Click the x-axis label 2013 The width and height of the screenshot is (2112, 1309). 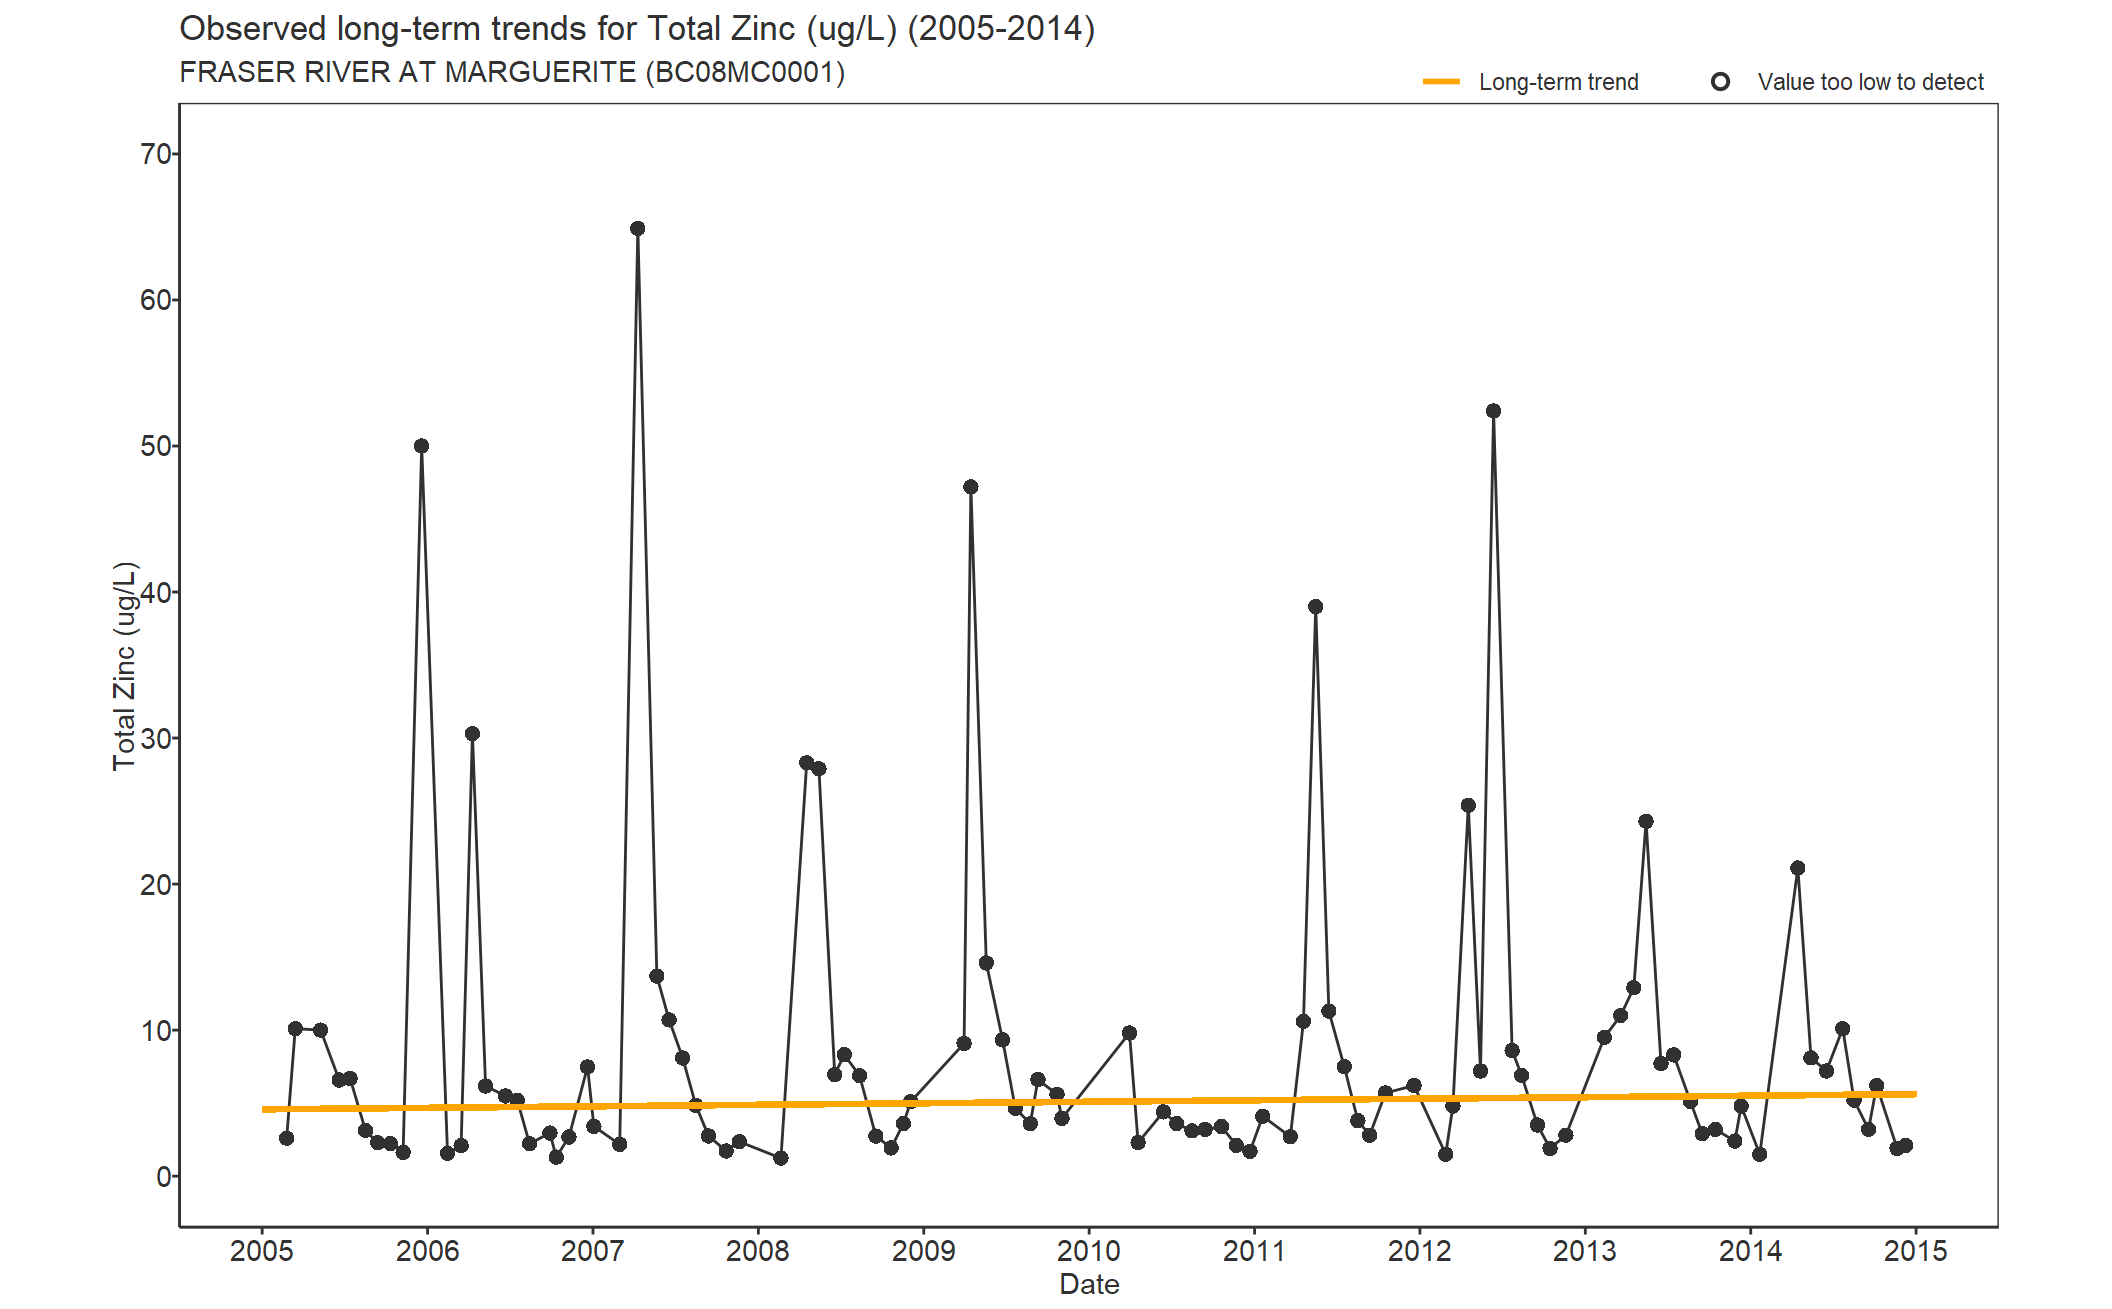[x=1585, y=1251]
